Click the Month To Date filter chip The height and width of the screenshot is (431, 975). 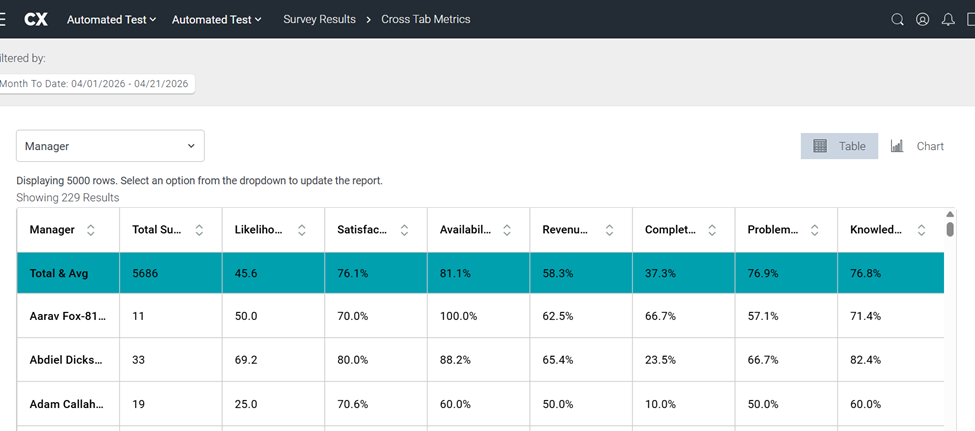[95, 84]
